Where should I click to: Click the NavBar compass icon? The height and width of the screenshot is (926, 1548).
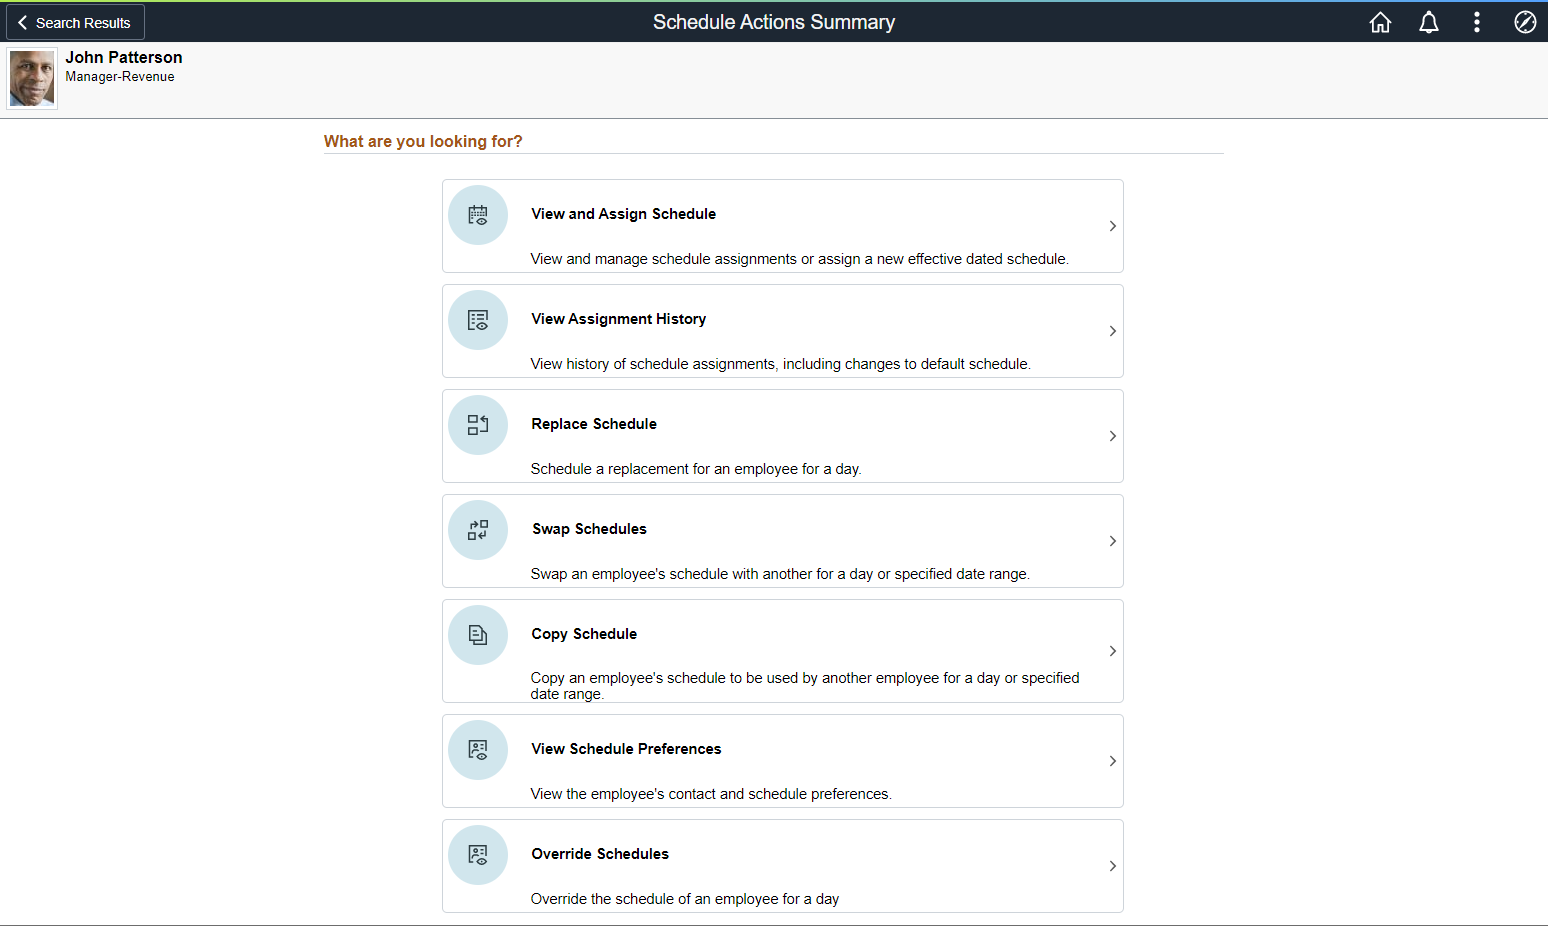pyautogui.click(x=1525, y=22)
